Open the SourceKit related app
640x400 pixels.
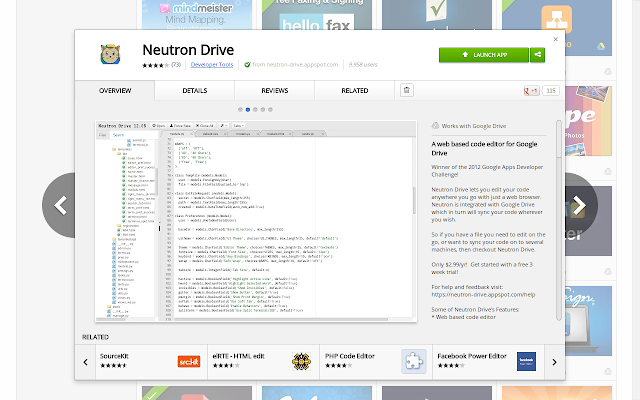(x=151, y=362)
